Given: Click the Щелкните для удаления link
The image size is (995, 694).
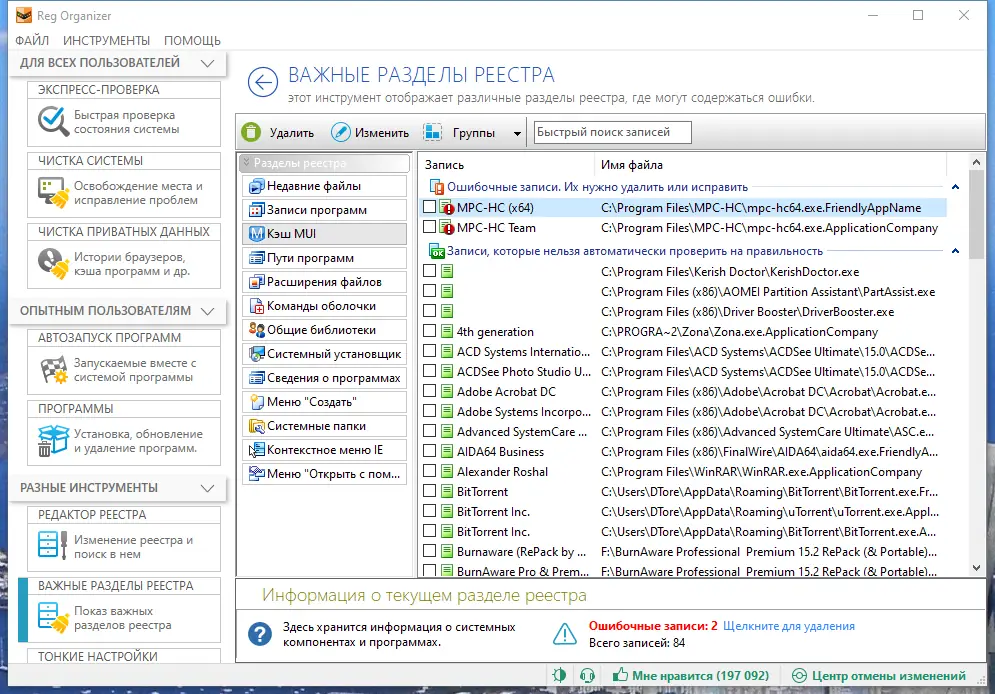Looking at the screenshot, I should coord(789,625).
